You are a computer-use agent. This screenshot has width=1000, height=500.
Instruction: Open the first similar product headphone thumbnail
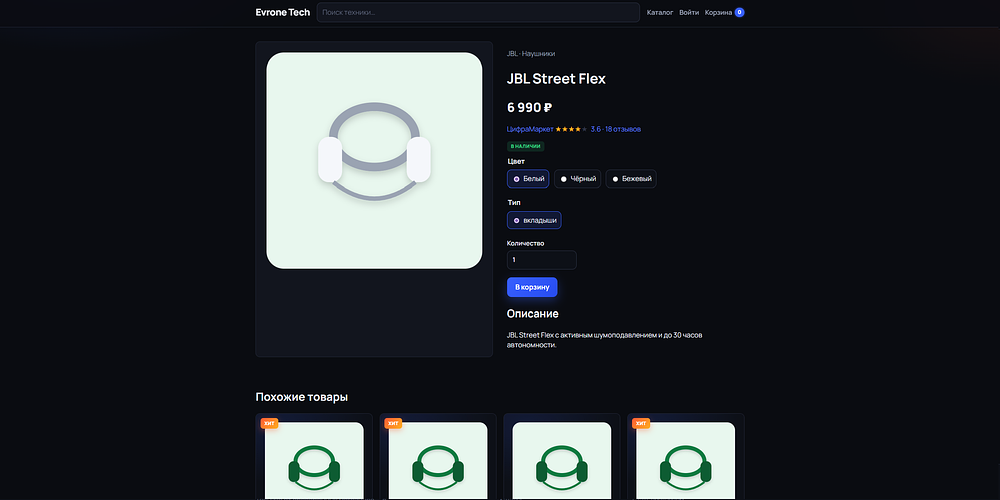(314, 460)
